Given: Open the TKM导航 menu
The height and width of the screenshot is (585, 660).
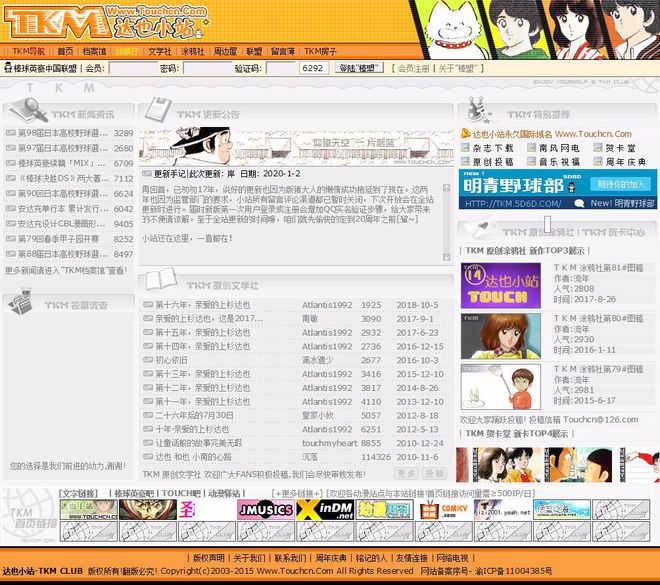Looking at the screenshot, I should click(x=28, y=51).
